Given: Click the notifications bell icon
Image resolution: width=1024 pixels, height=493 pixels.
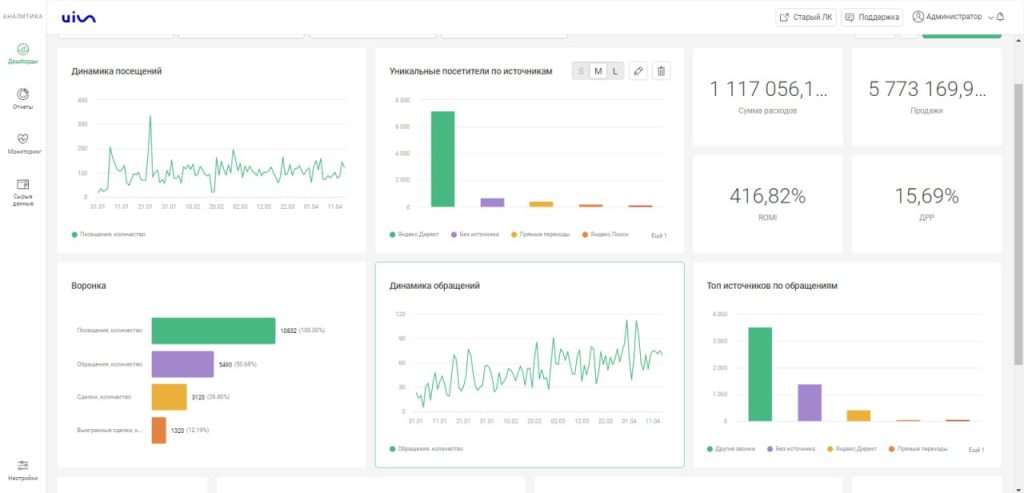Looking at the screenshot, I should point(1000,17).
